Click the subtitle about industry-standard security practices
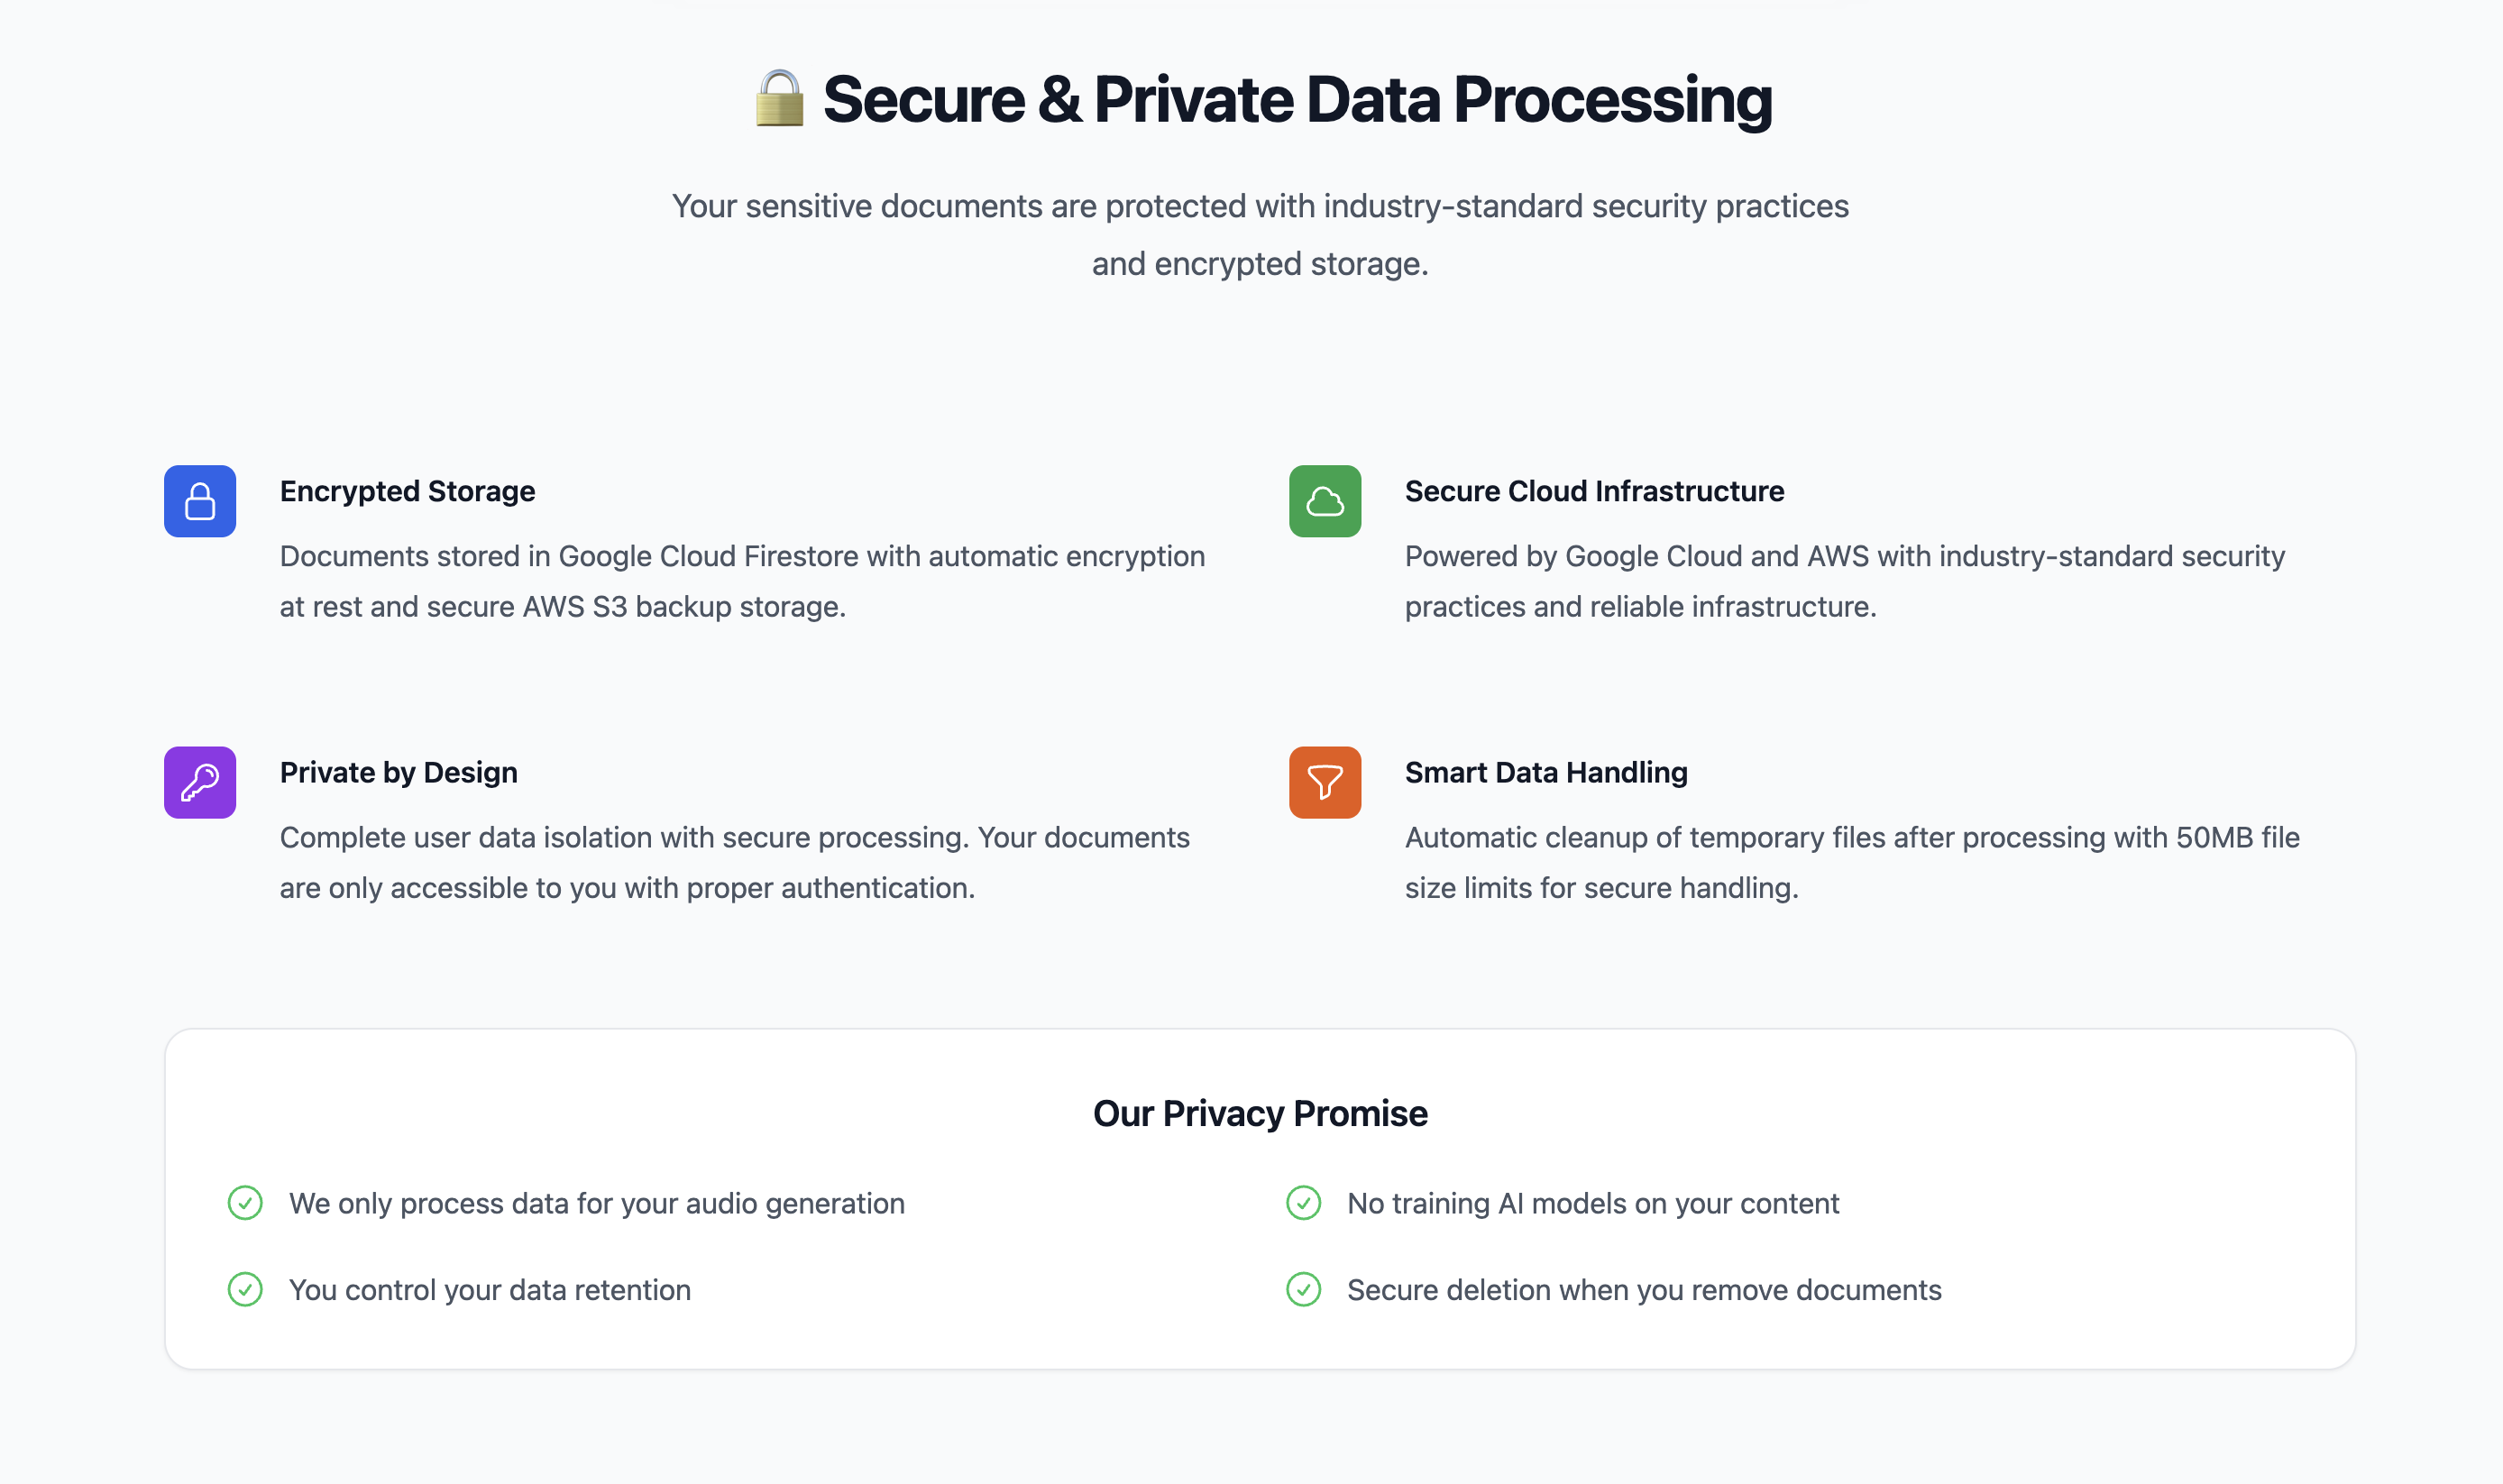The image size is (2503, 1484). pos(1260,234)
